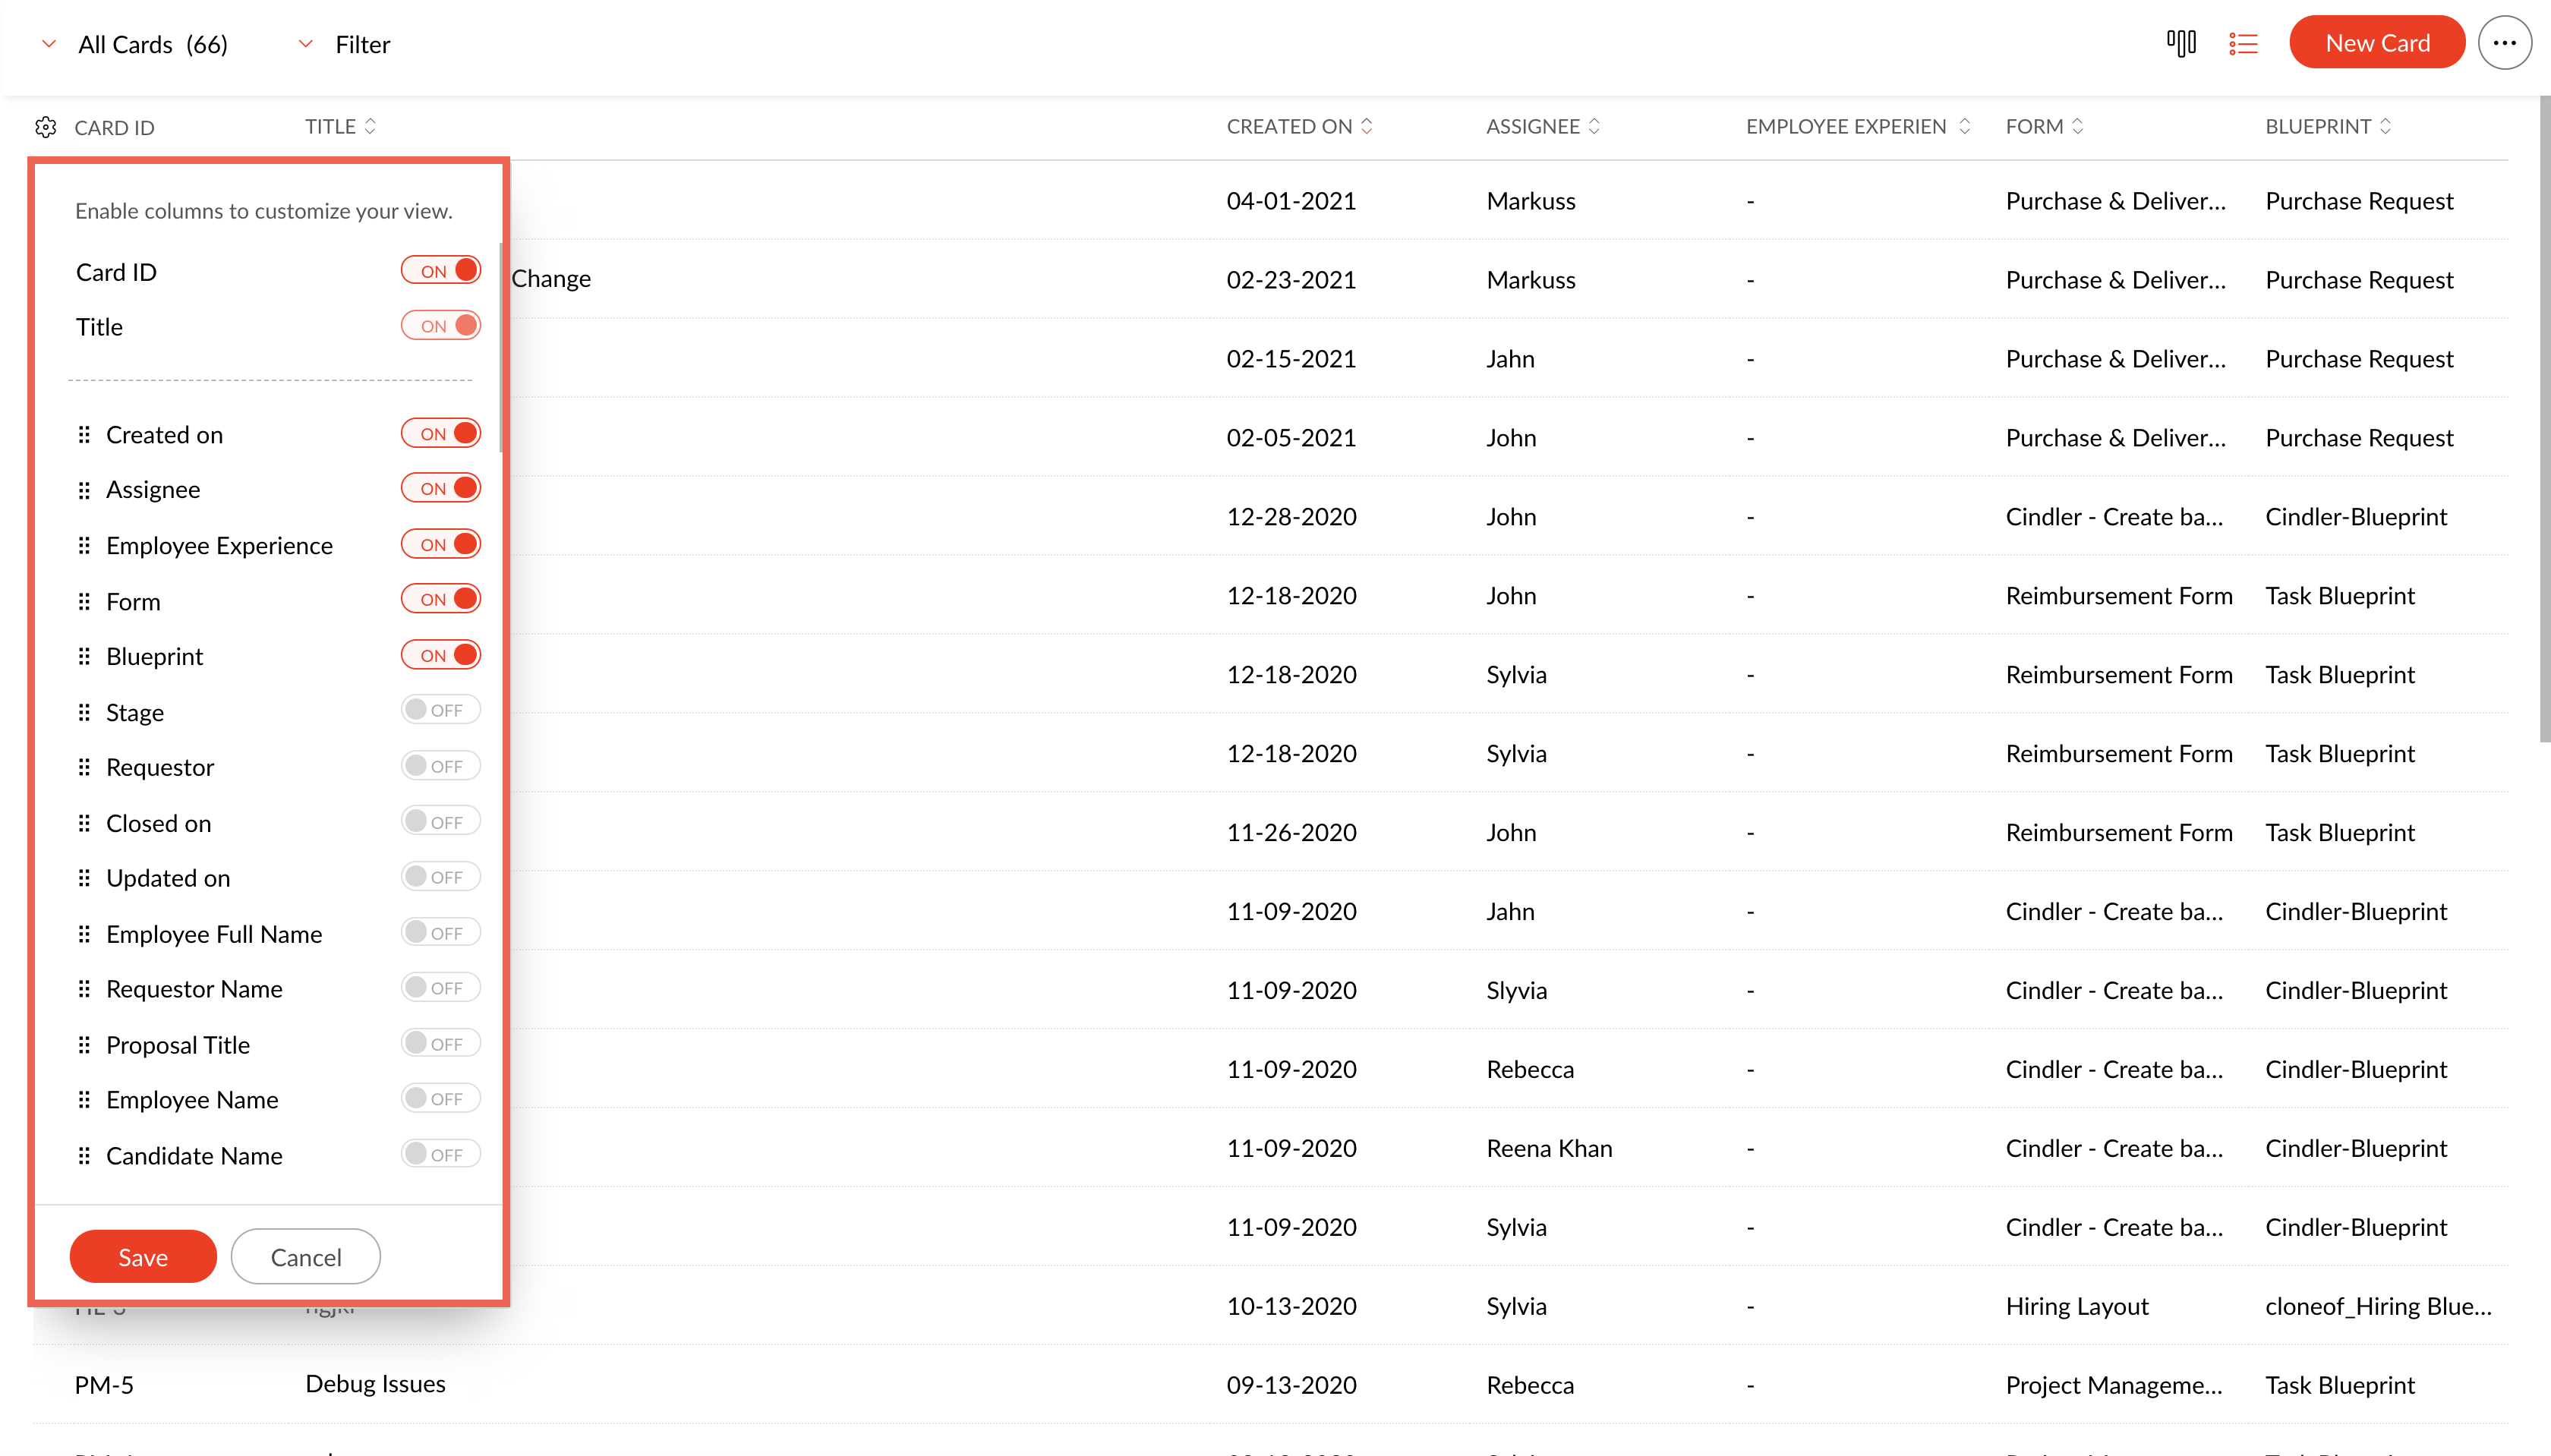
Task: Click the Candidate Name drag handle
Action: (x=84, y=1155)
